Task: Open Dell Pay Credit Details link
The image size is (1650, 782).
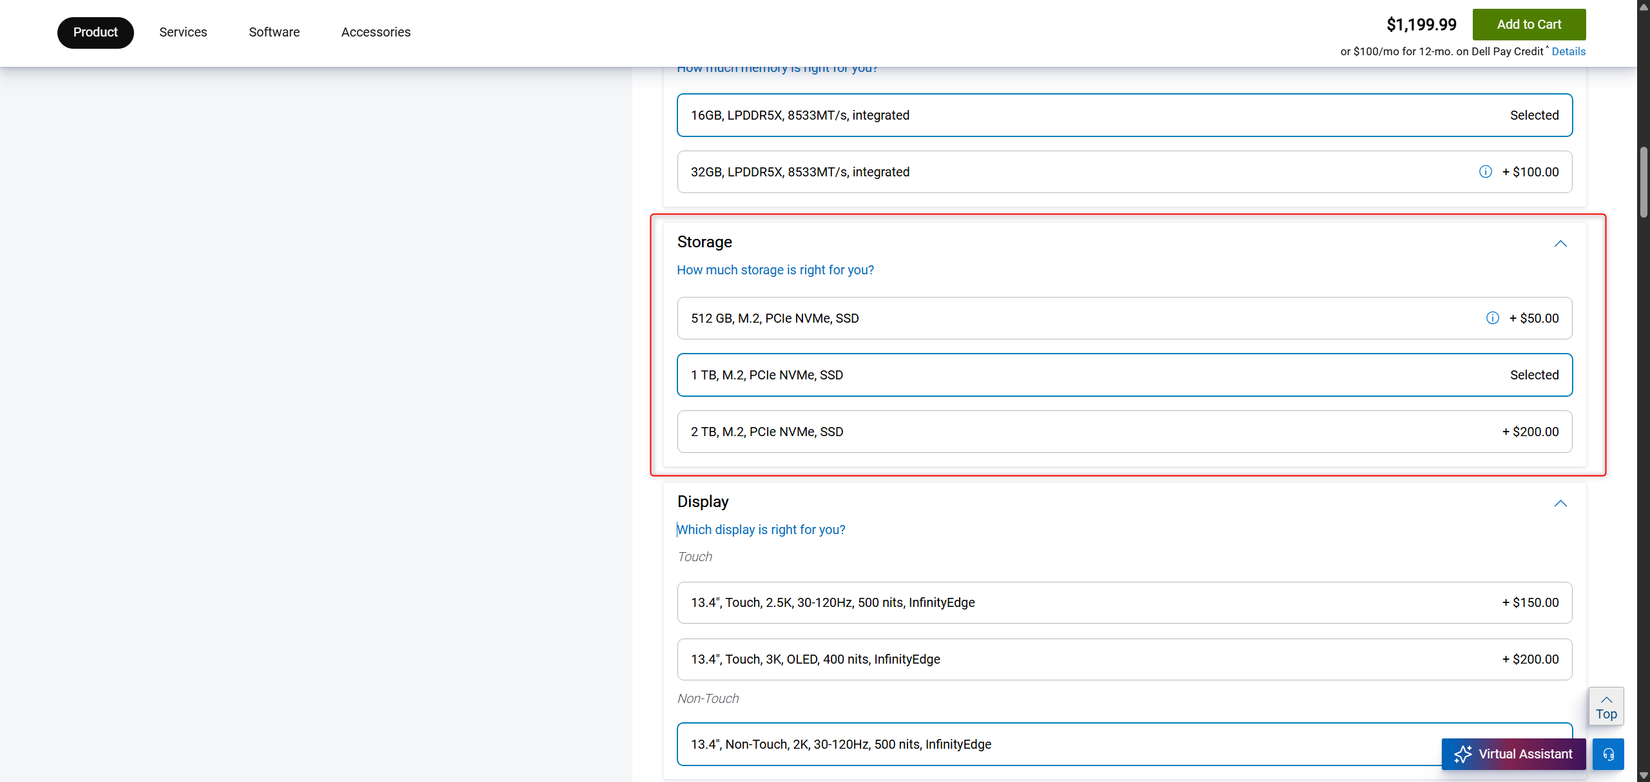Action: [x=1568, y=52]
